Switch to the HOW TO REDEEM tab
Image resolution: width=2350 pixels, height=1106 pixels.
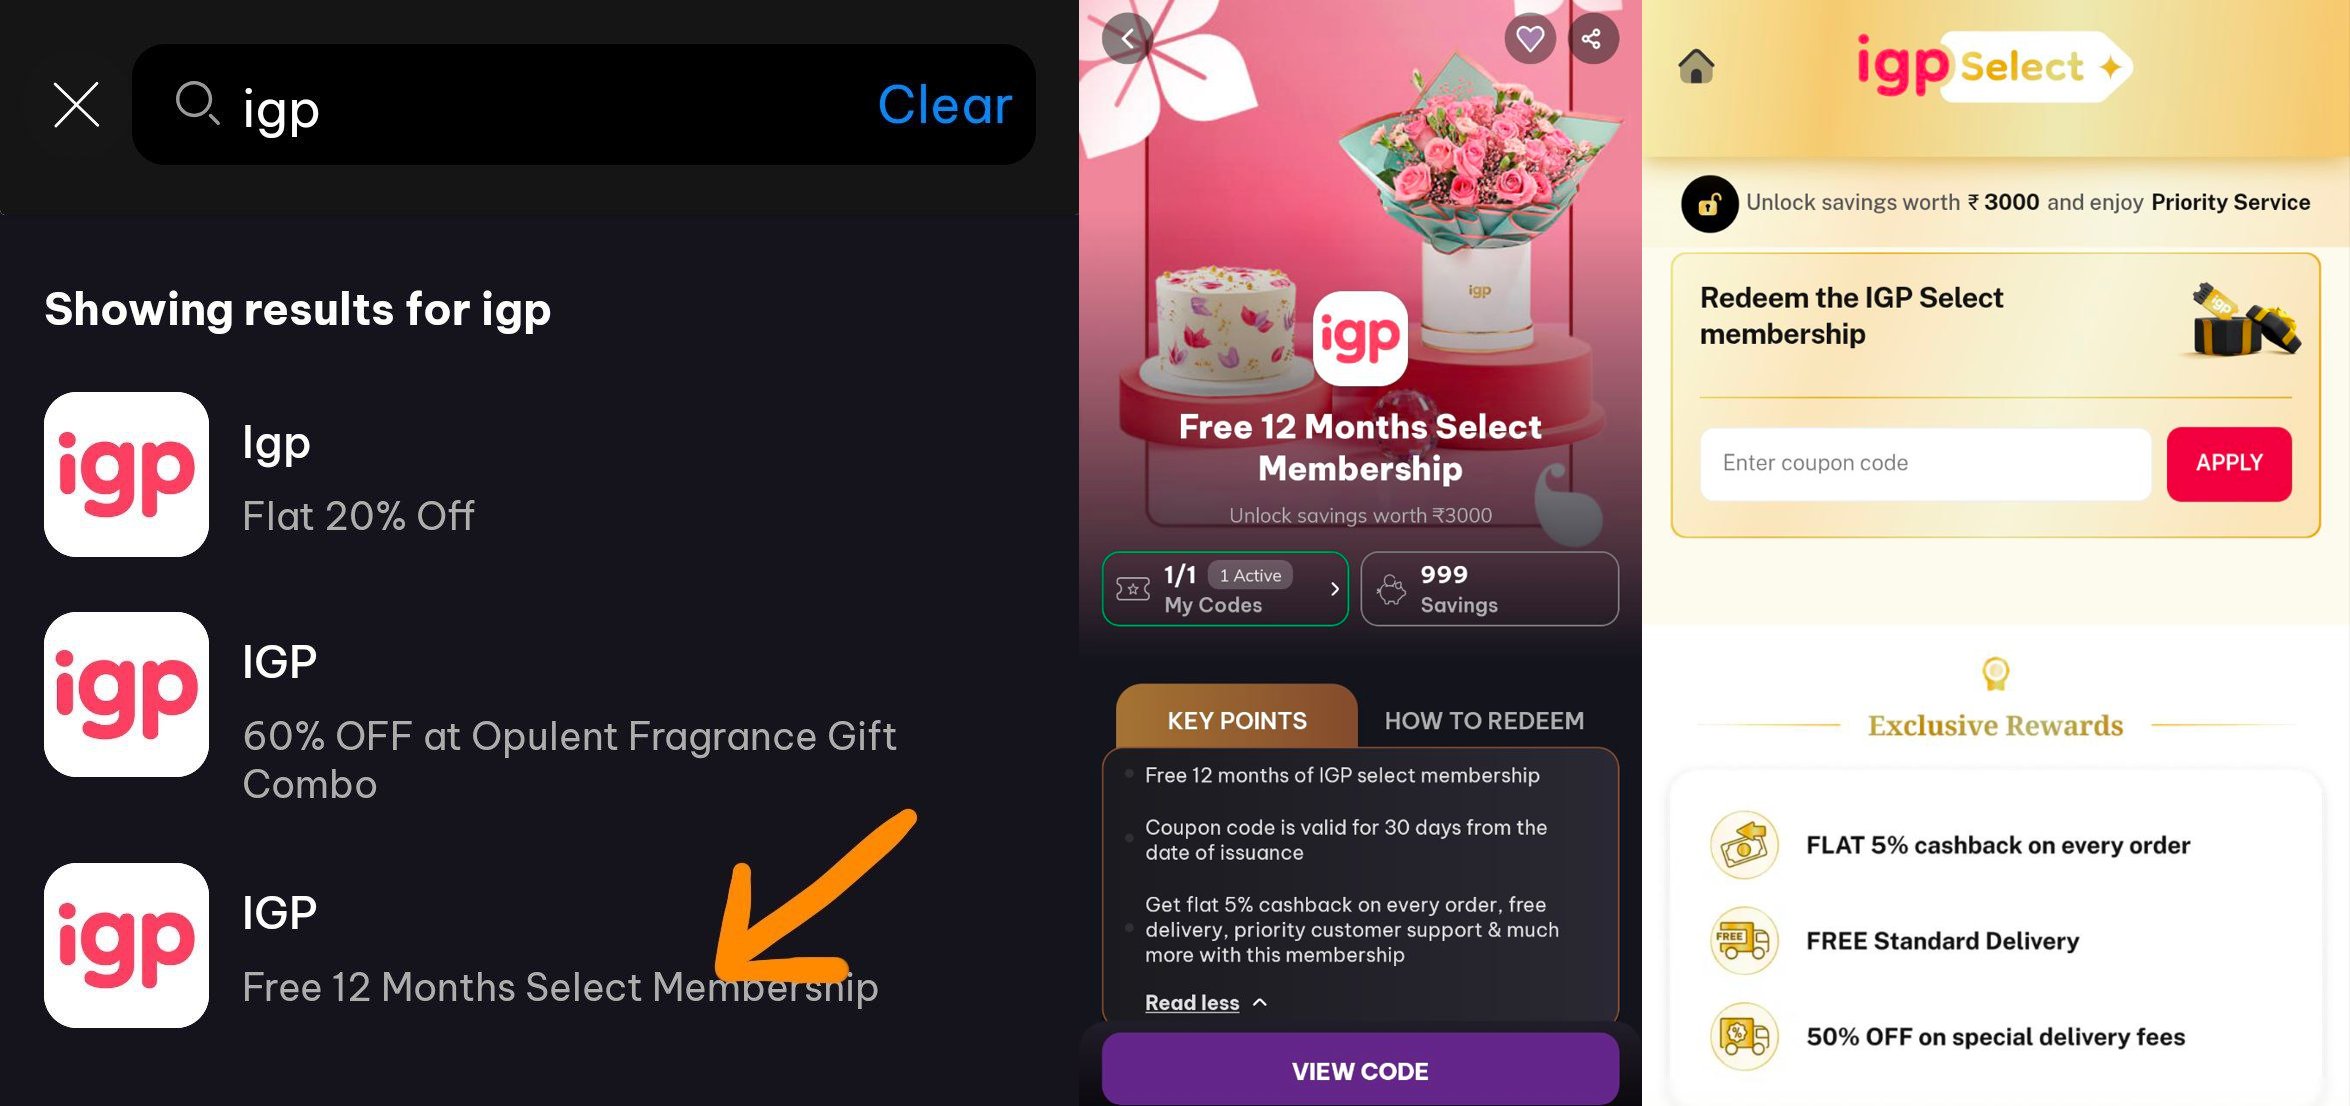pyautogui.click(x=1484, y=720)
